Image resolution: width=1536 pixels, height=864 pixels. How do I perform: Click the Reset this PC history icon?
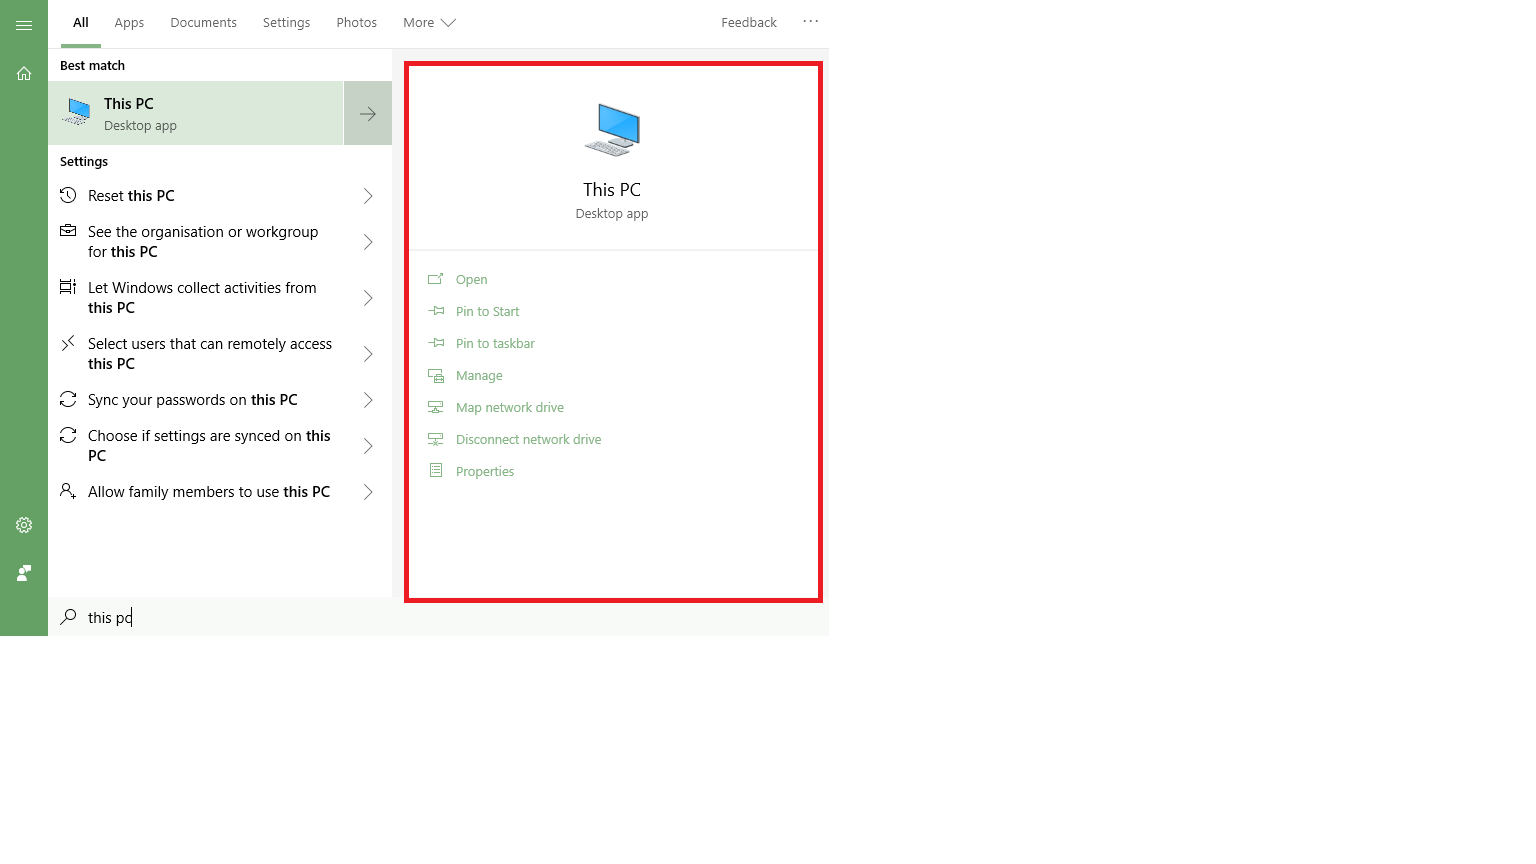(68, 195)
